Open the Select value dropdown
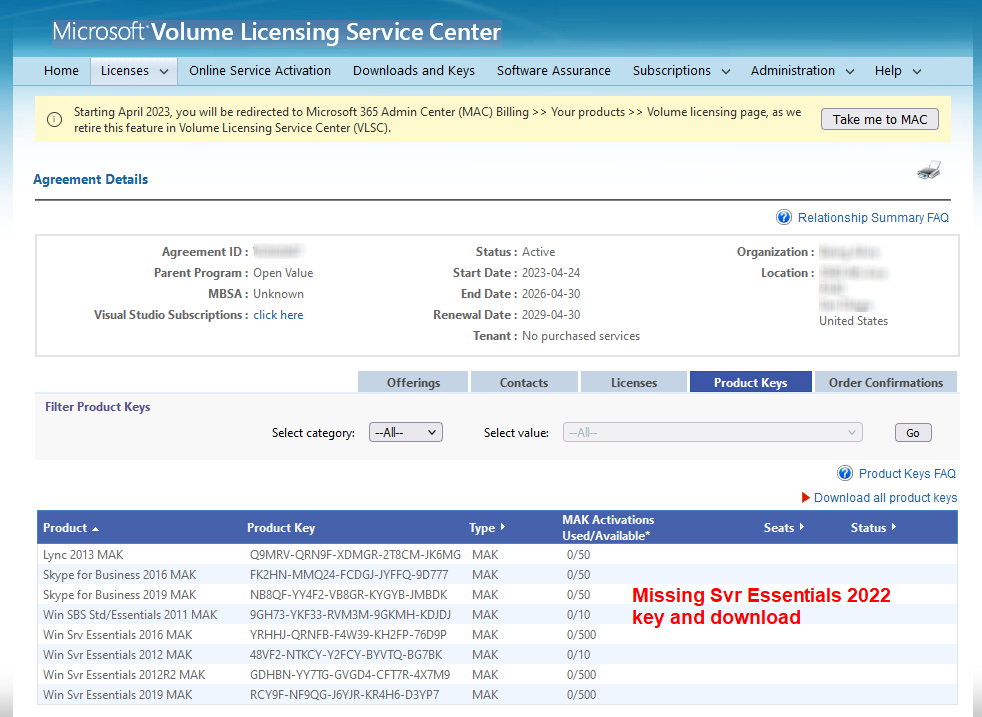The height and width of the screenshot is (717, 982). tap(713, 433)
